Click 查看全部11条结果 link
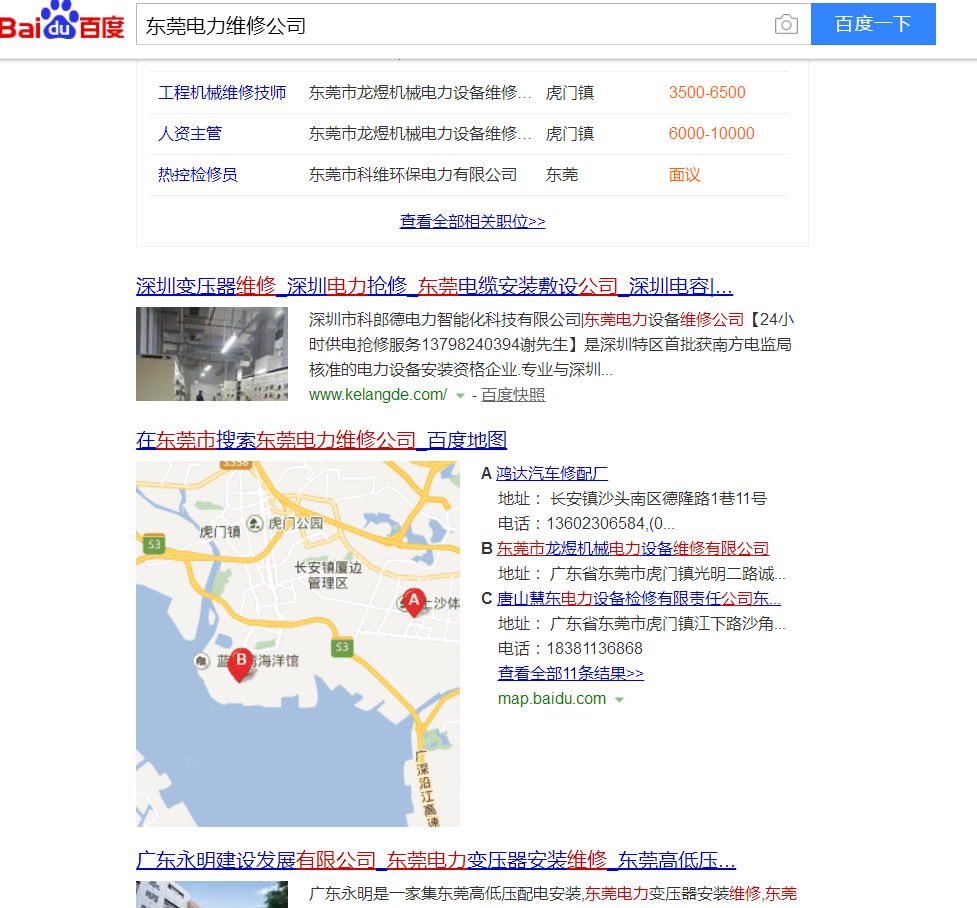The image size is (977, 908). (571, 673)
